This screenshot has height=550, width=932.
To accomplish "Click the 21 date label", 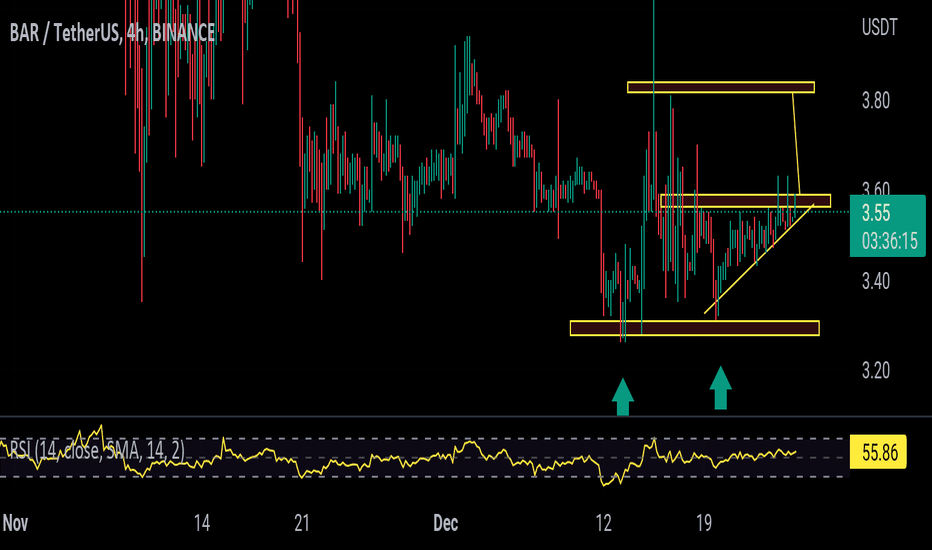I will [302, 523].
